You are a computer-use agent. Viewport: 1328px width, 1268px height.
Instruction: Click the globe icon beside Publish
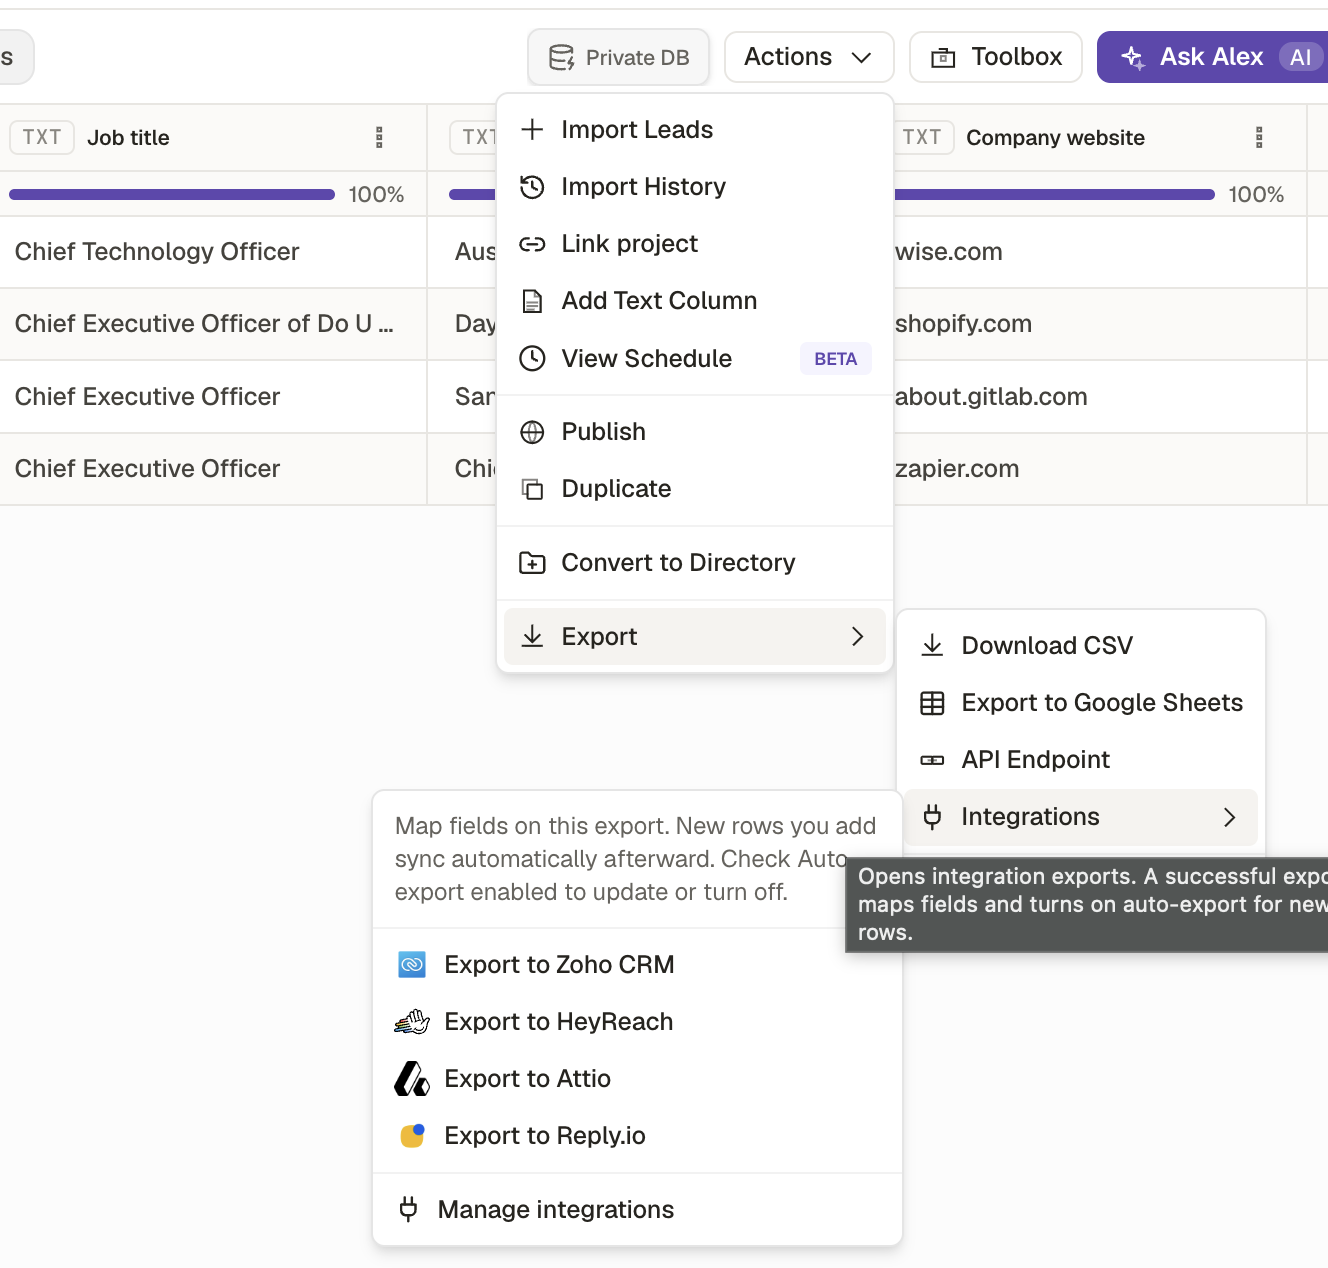click(532, 432)
